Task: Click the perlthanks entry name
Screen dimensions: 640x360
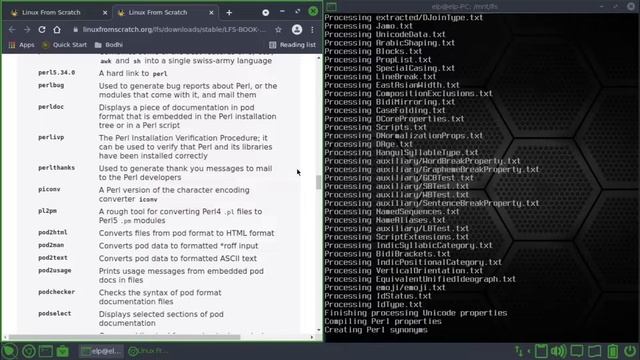Action: 56,168
